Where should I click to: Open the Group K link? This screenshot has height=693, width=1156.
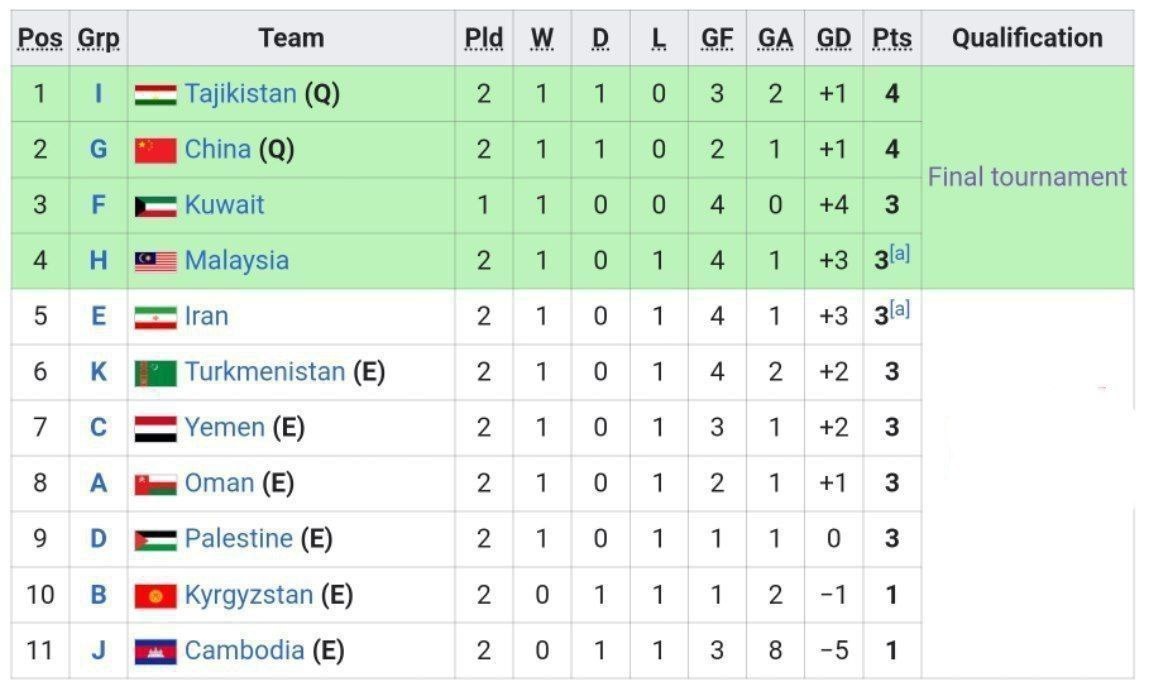(98, 373)
